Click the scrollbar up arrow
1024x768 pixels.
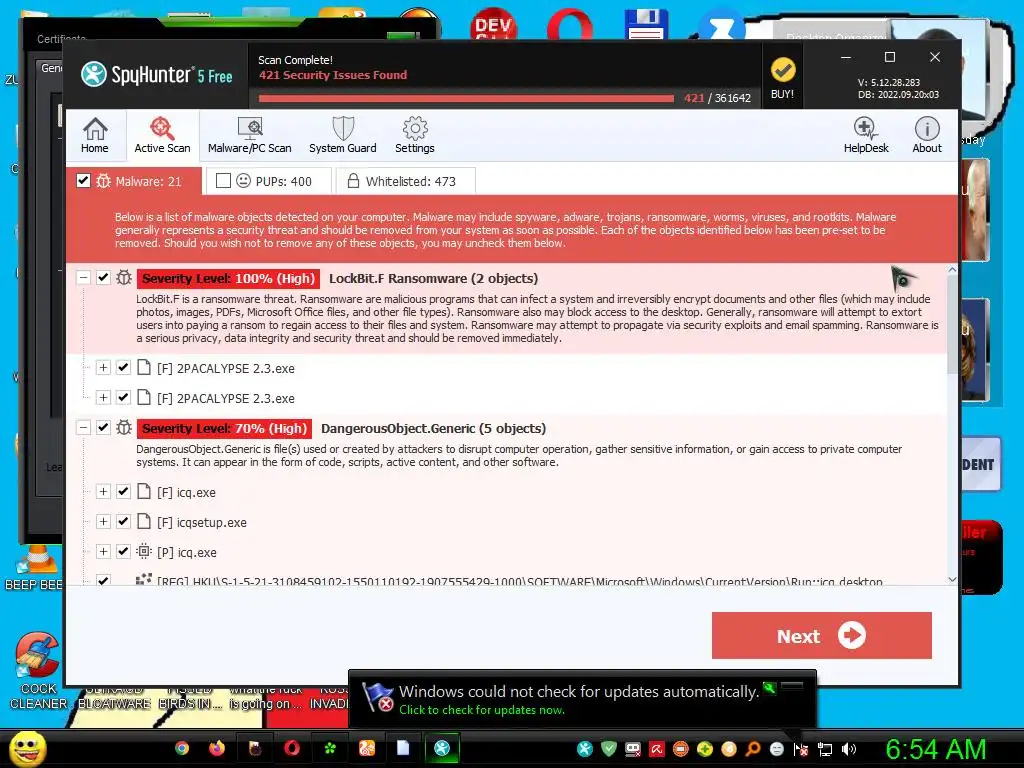point(952,269)
